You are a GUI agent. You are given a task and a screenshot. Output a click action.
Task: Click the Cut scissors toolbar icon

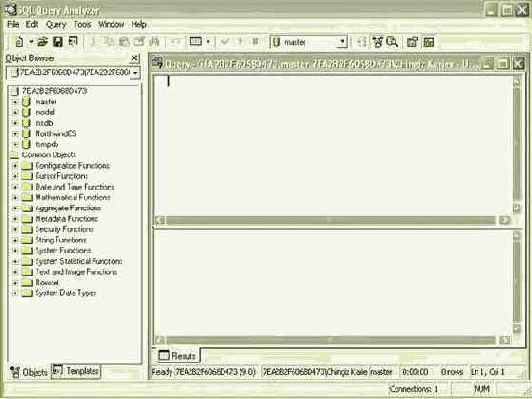coord(94,42)
